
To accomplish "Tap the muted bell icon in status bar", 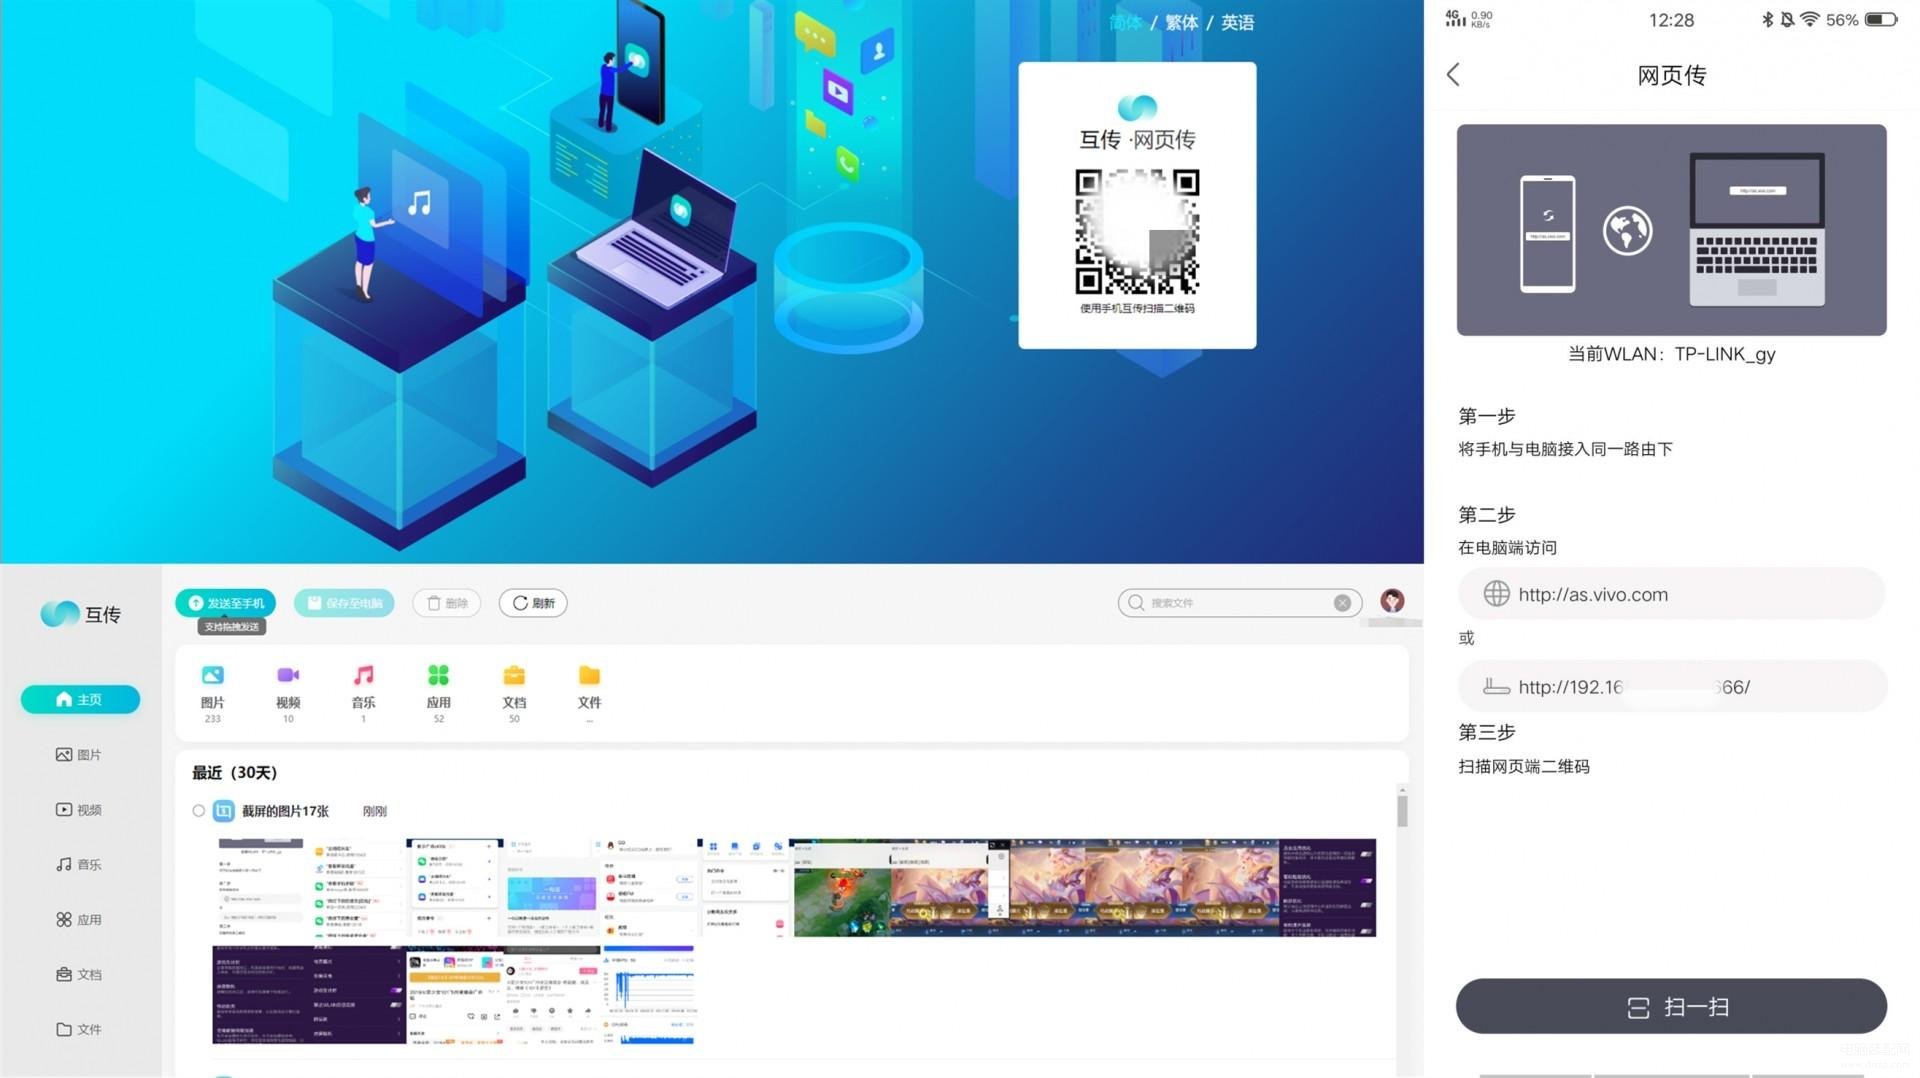I will (x=1787, y=20).
